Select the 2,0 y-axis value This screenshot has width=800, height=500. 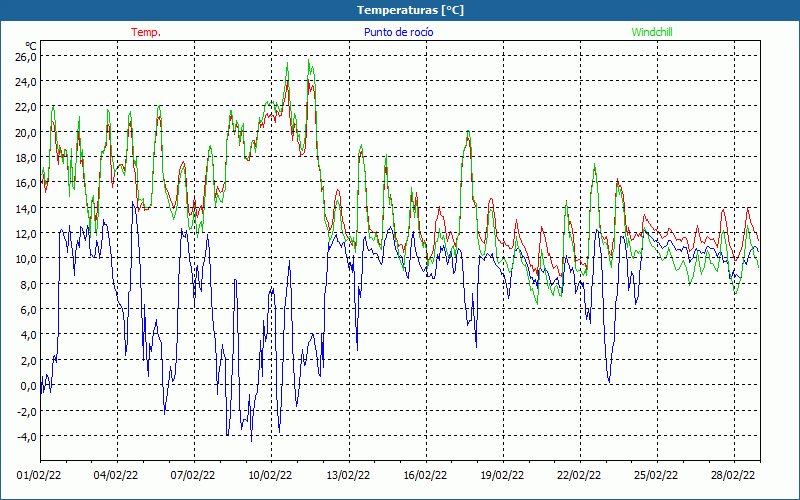(x=29, y=360)
